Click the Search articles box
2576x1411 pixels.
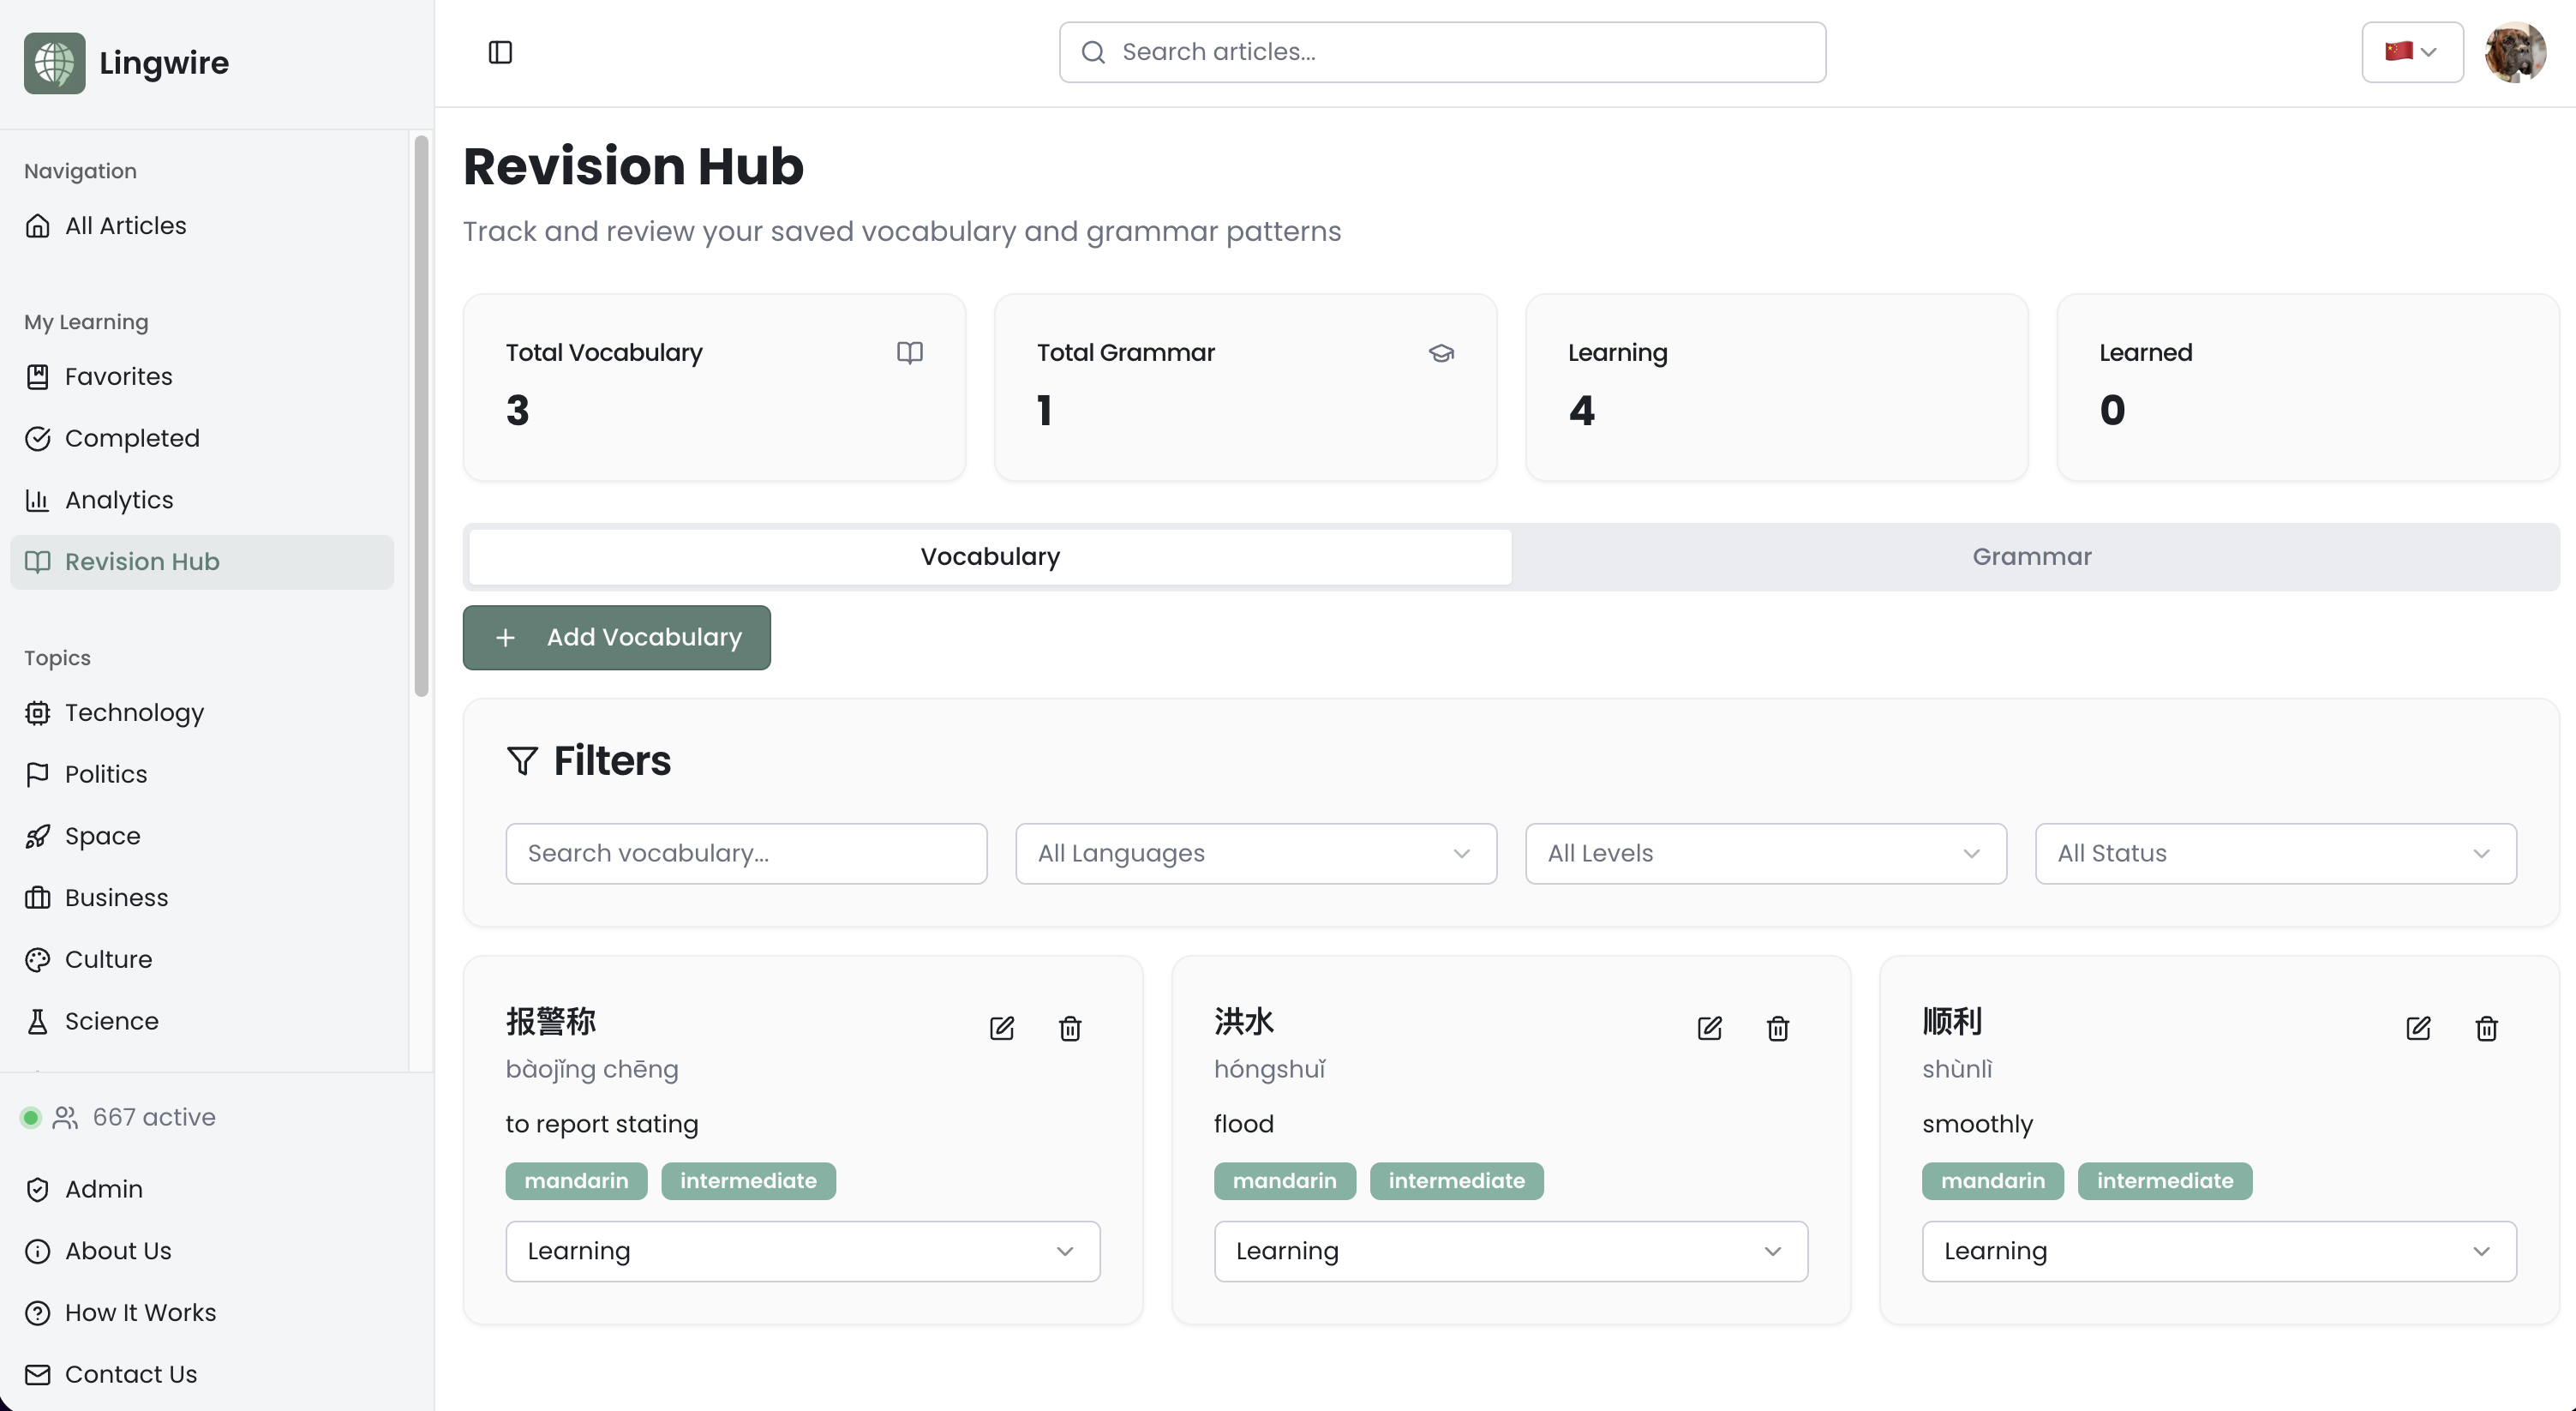(1442, 52)
